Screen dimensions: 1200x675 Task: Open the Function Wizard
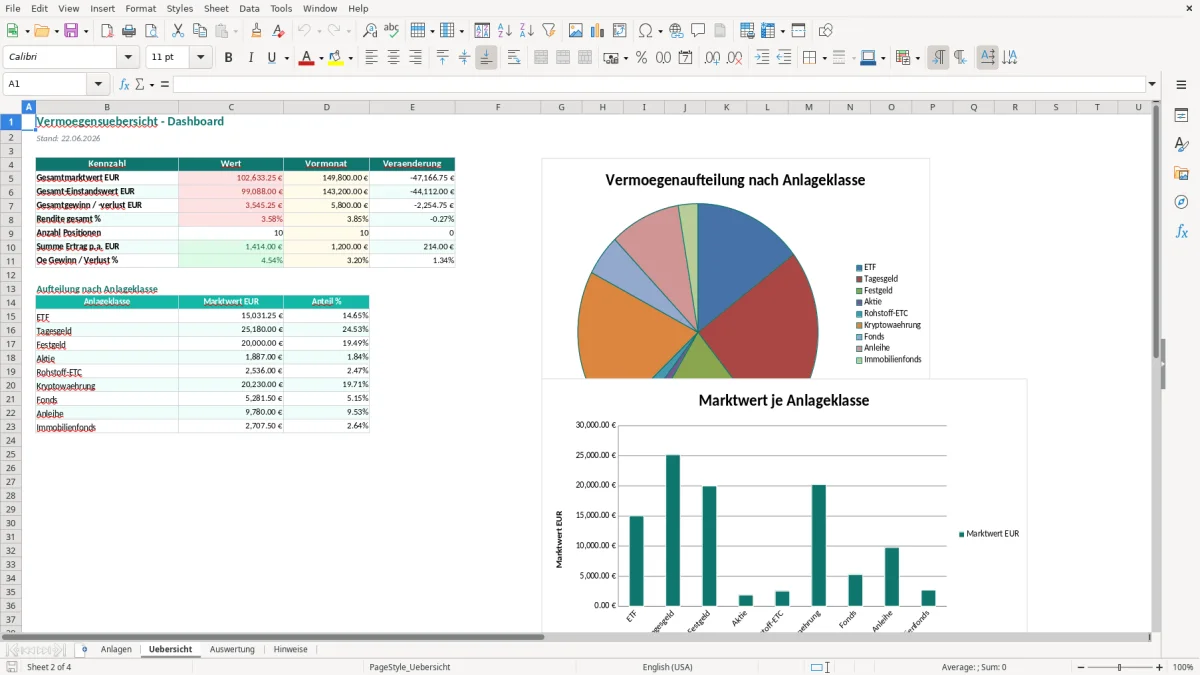point(124,84)
